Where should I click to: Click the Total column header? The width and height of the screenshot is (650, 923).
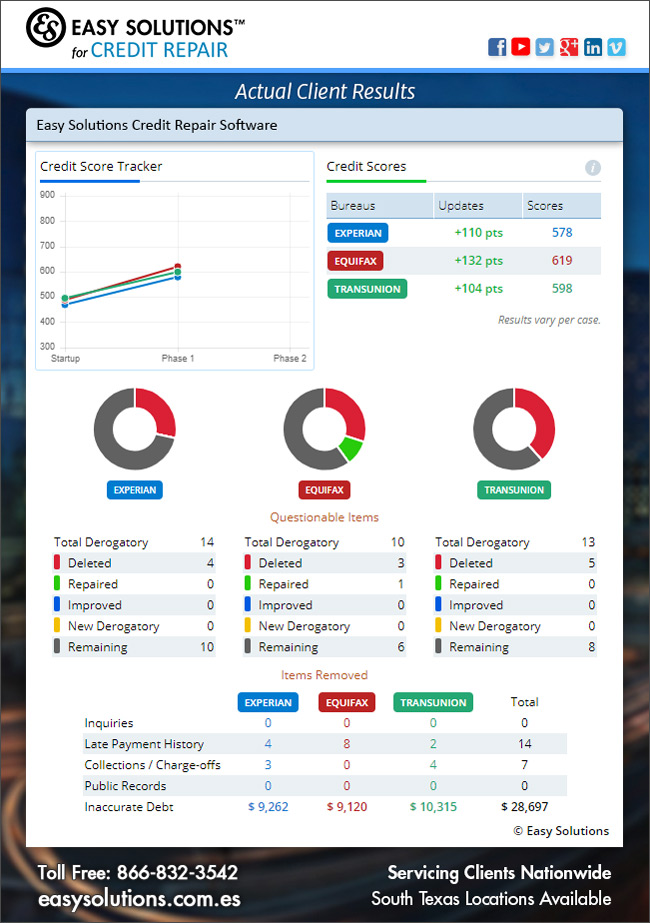pos(525,702)
